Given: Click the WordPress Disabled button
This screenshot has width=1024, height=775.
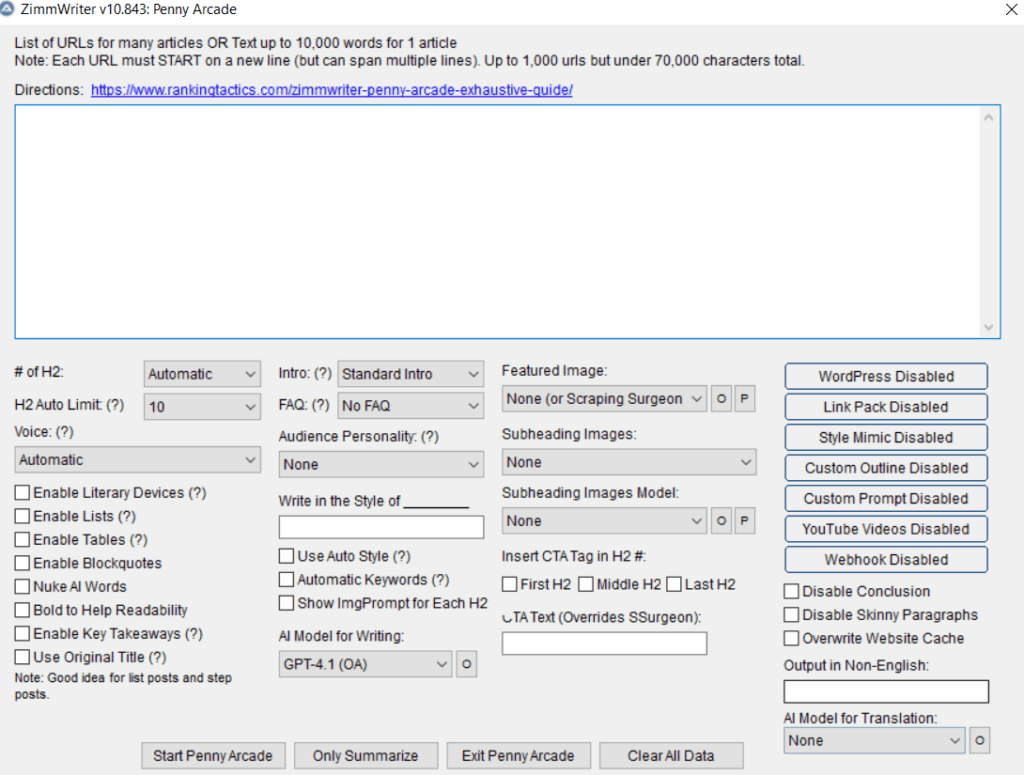Looking at the screenshot, I should click(886, 377).
